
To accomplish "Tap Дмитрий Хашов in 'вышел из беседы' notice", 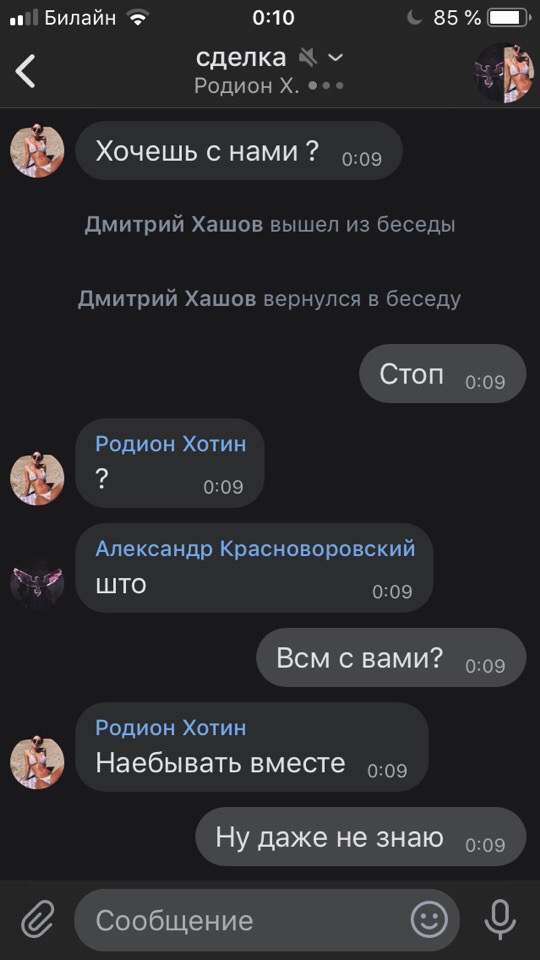I will 174,225.
